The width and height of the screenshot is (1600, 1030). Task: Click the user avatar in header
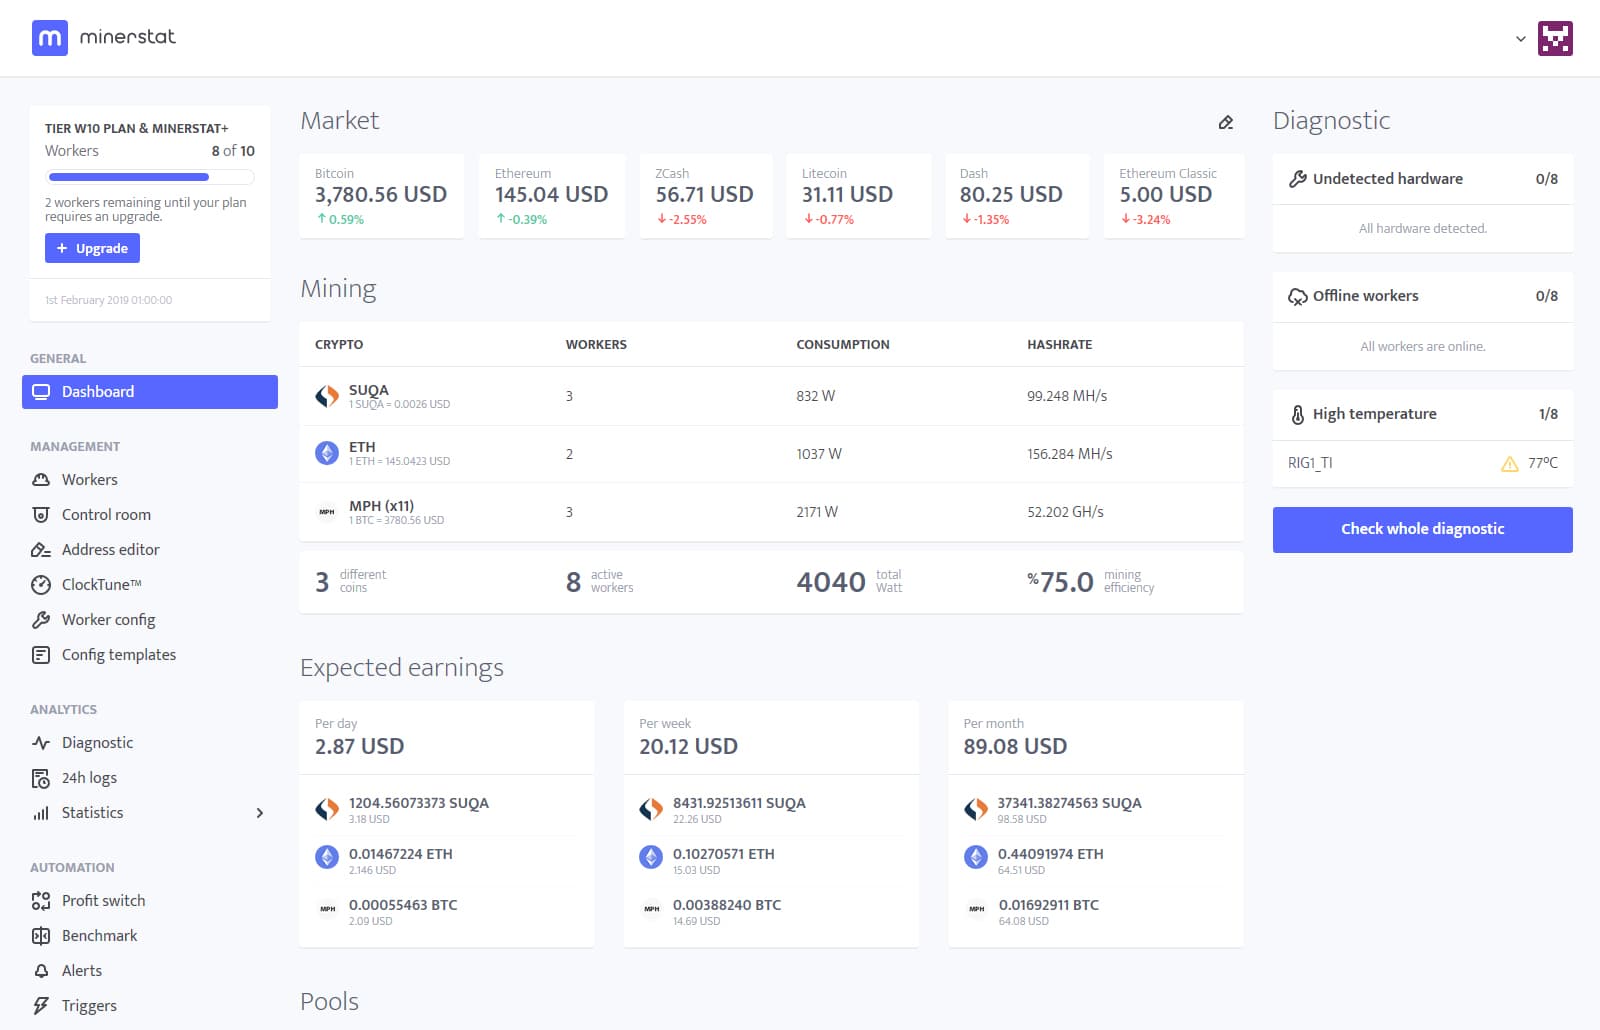coord(1554,39)
